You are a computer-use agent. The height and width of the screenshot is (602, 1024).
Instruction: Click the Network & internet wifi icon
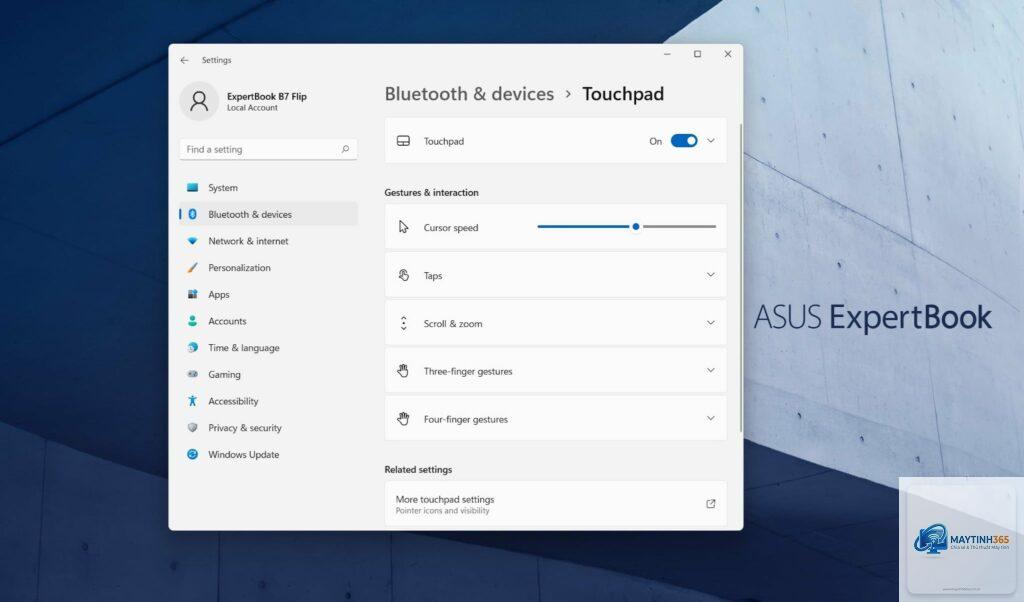193,241
